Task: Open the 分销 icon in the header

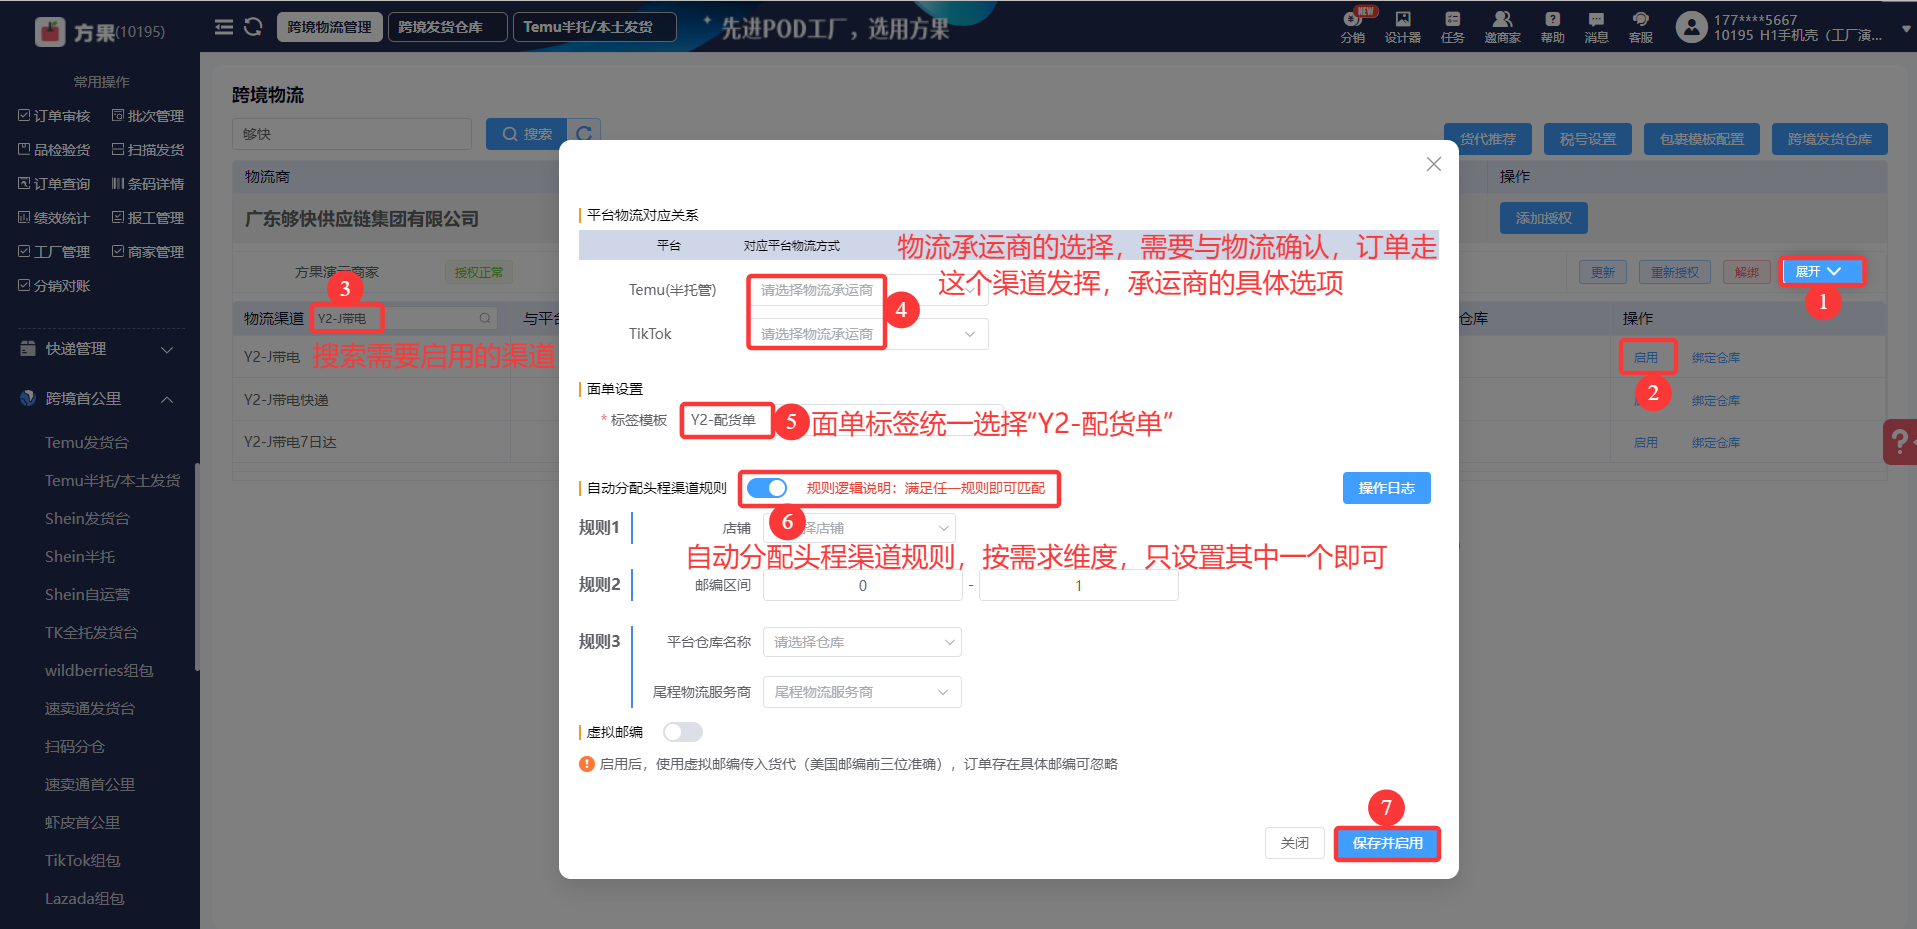Action: pos(1353,26)
